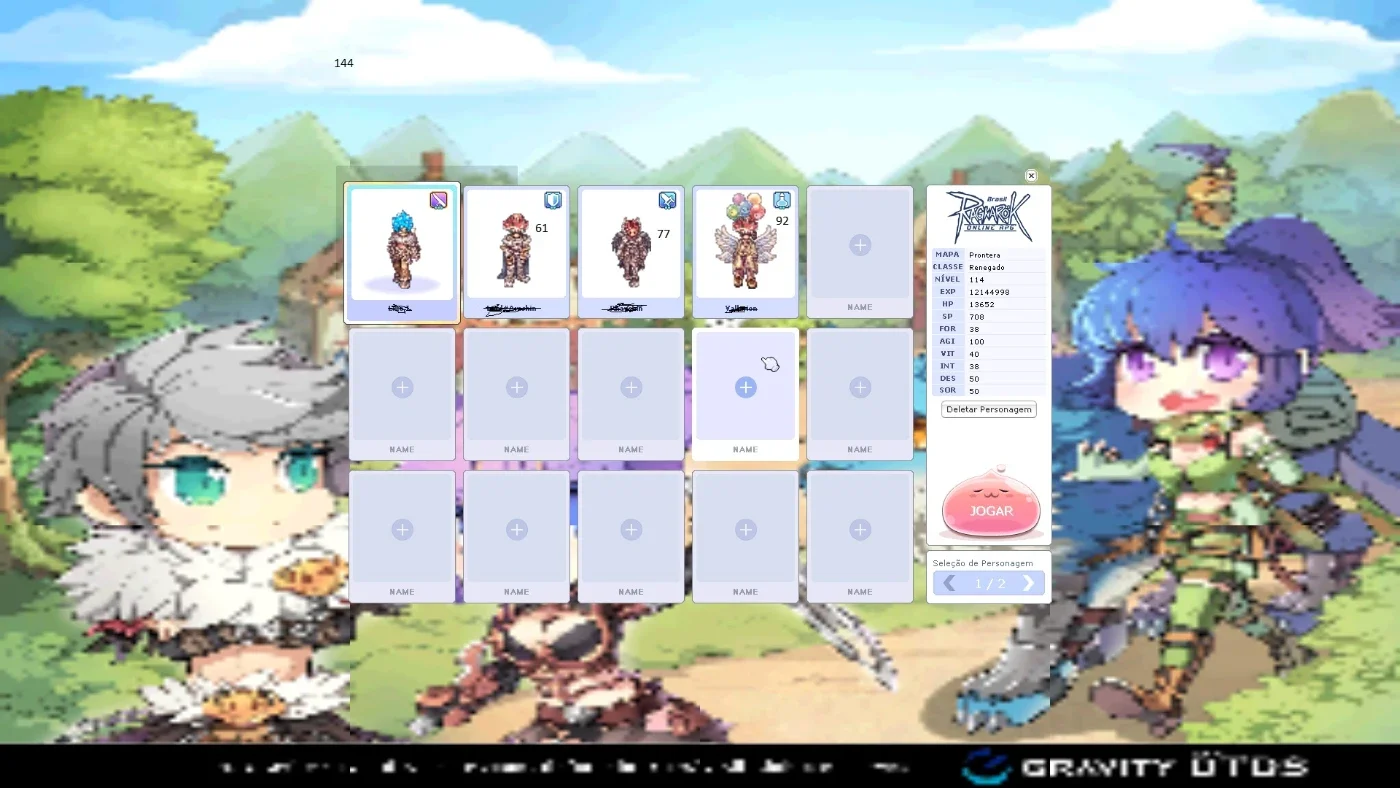The width and height of the screenshot is (1400, 788).
Task: Click the SOR stat label
Action: point(947,391)
